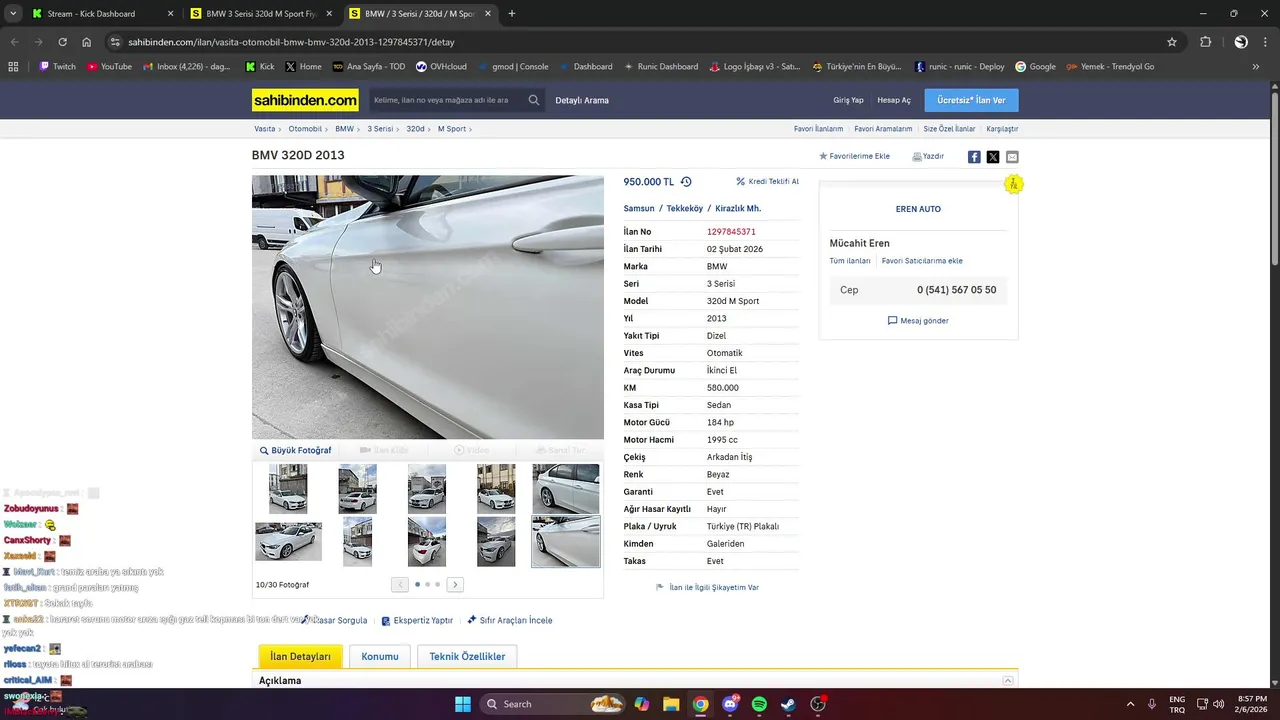Image resolution: width=1280 pixels, height=720 pixels.
Task: Open Detaylı Arama link
Action: click(582, 100)
